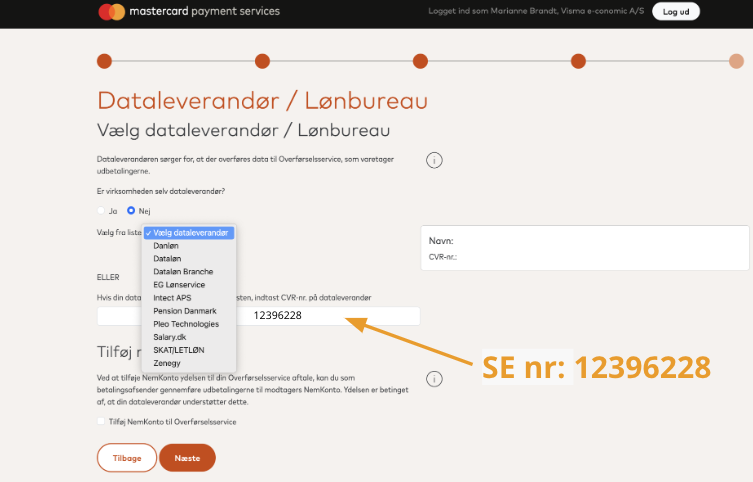
Task: Enable 'Tilføj NemKonto til Overførselsservice' checkbox
Action: (101, 422)
